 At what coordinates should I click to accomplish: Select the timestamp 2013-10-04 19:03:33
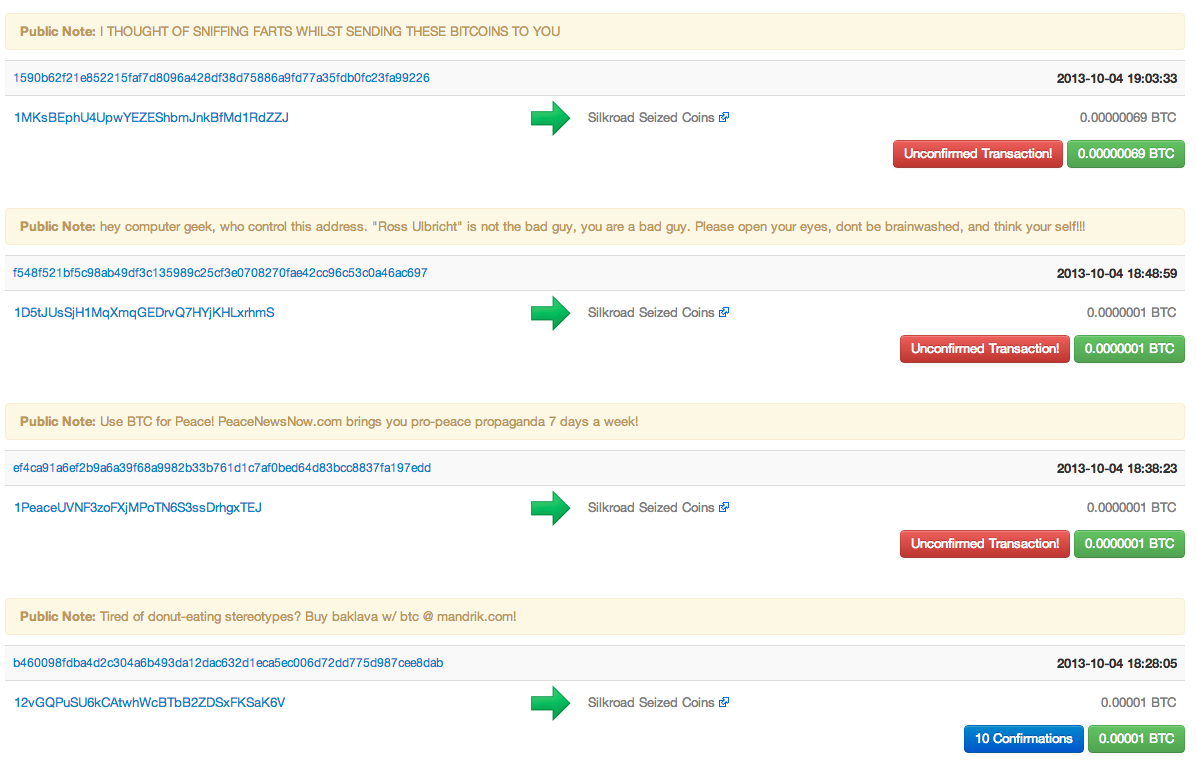[1117, 79]
